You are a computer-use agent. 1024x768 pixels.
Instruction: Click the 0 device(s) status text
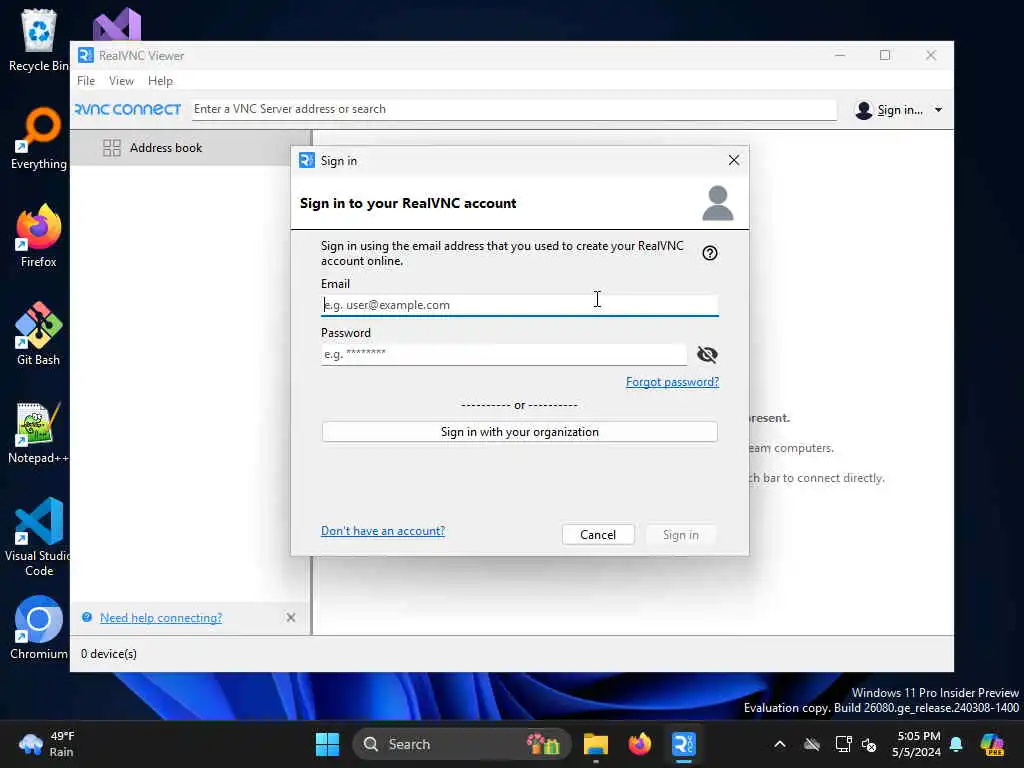[x=109, y=654]
